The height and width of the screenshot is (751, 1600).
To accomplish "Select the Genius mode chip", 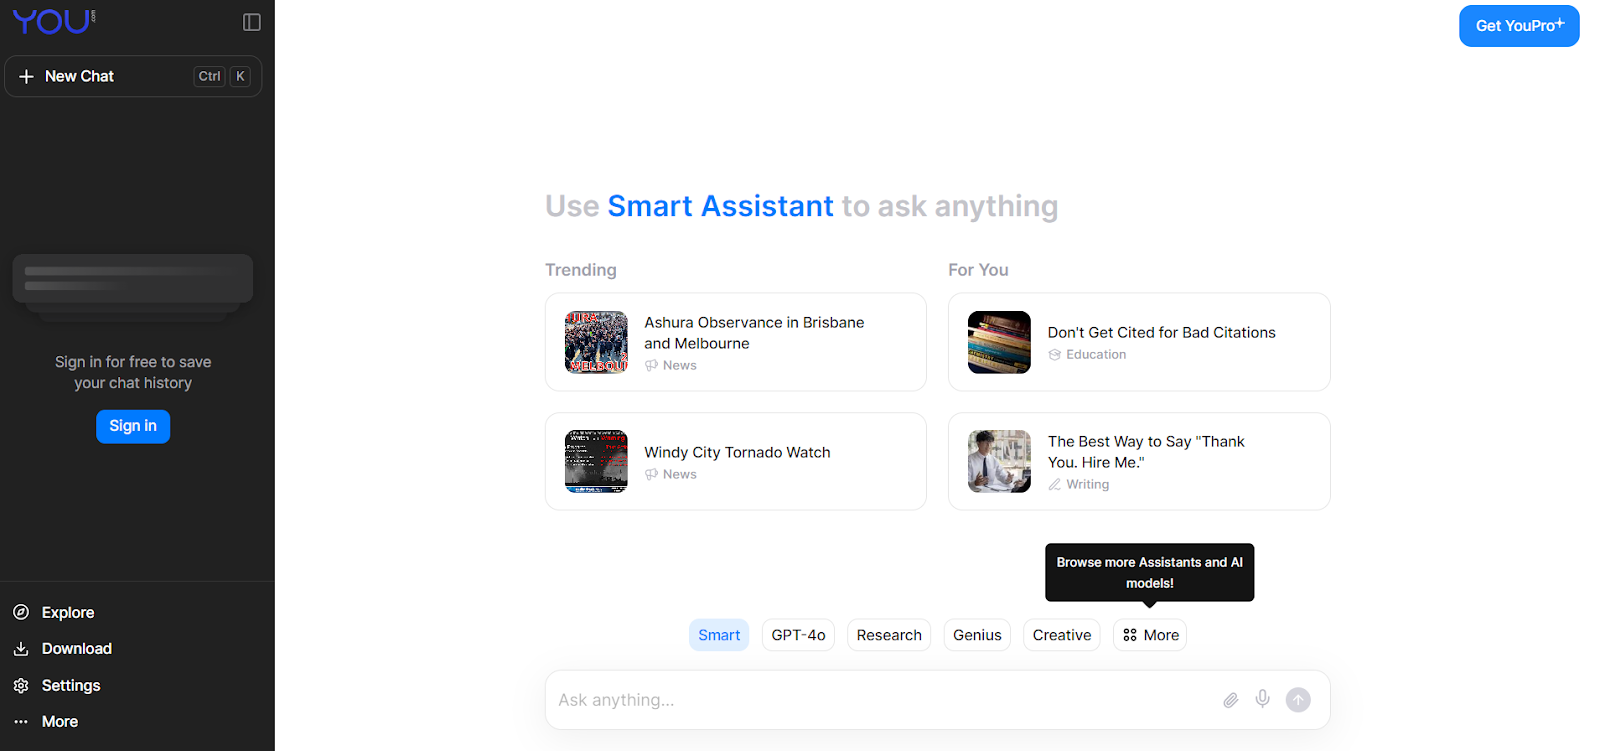I will click(x=977, y=635).
